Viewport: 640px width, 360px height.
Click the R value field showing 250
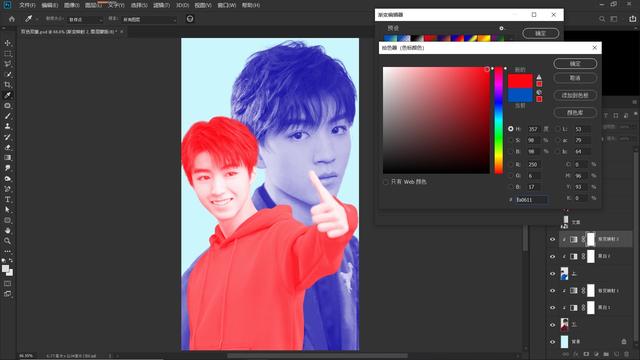click(534, 164)
